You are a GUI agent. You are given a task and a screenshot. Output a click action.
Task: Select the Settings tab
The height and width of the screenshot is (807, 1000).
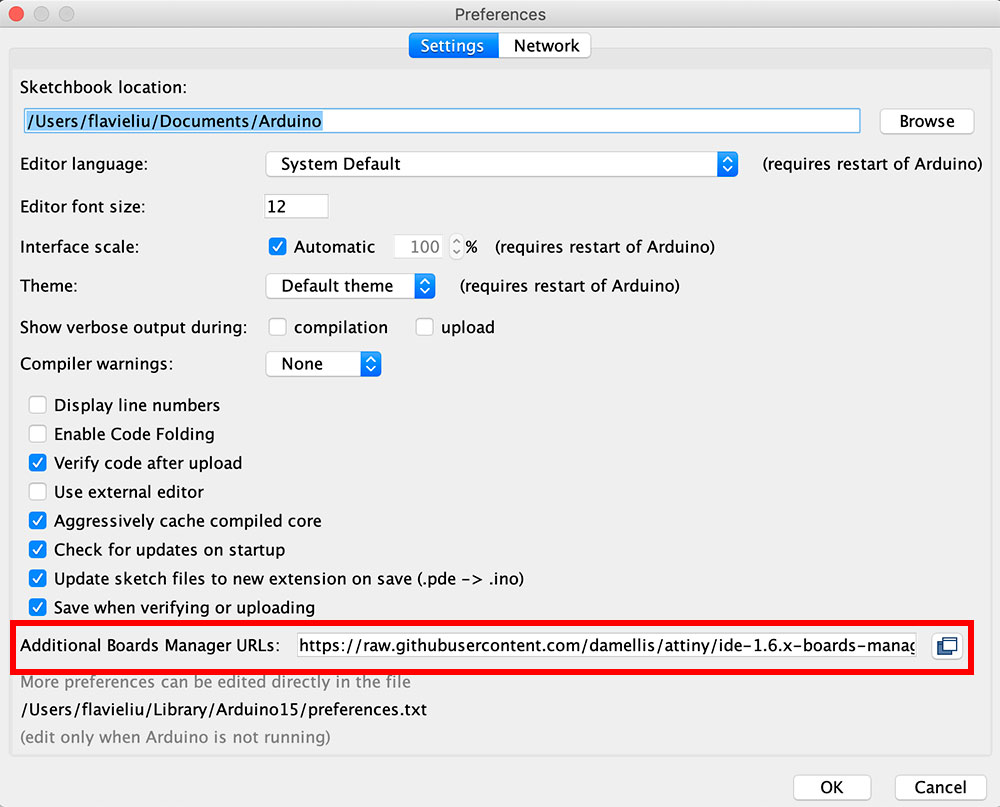453,46
